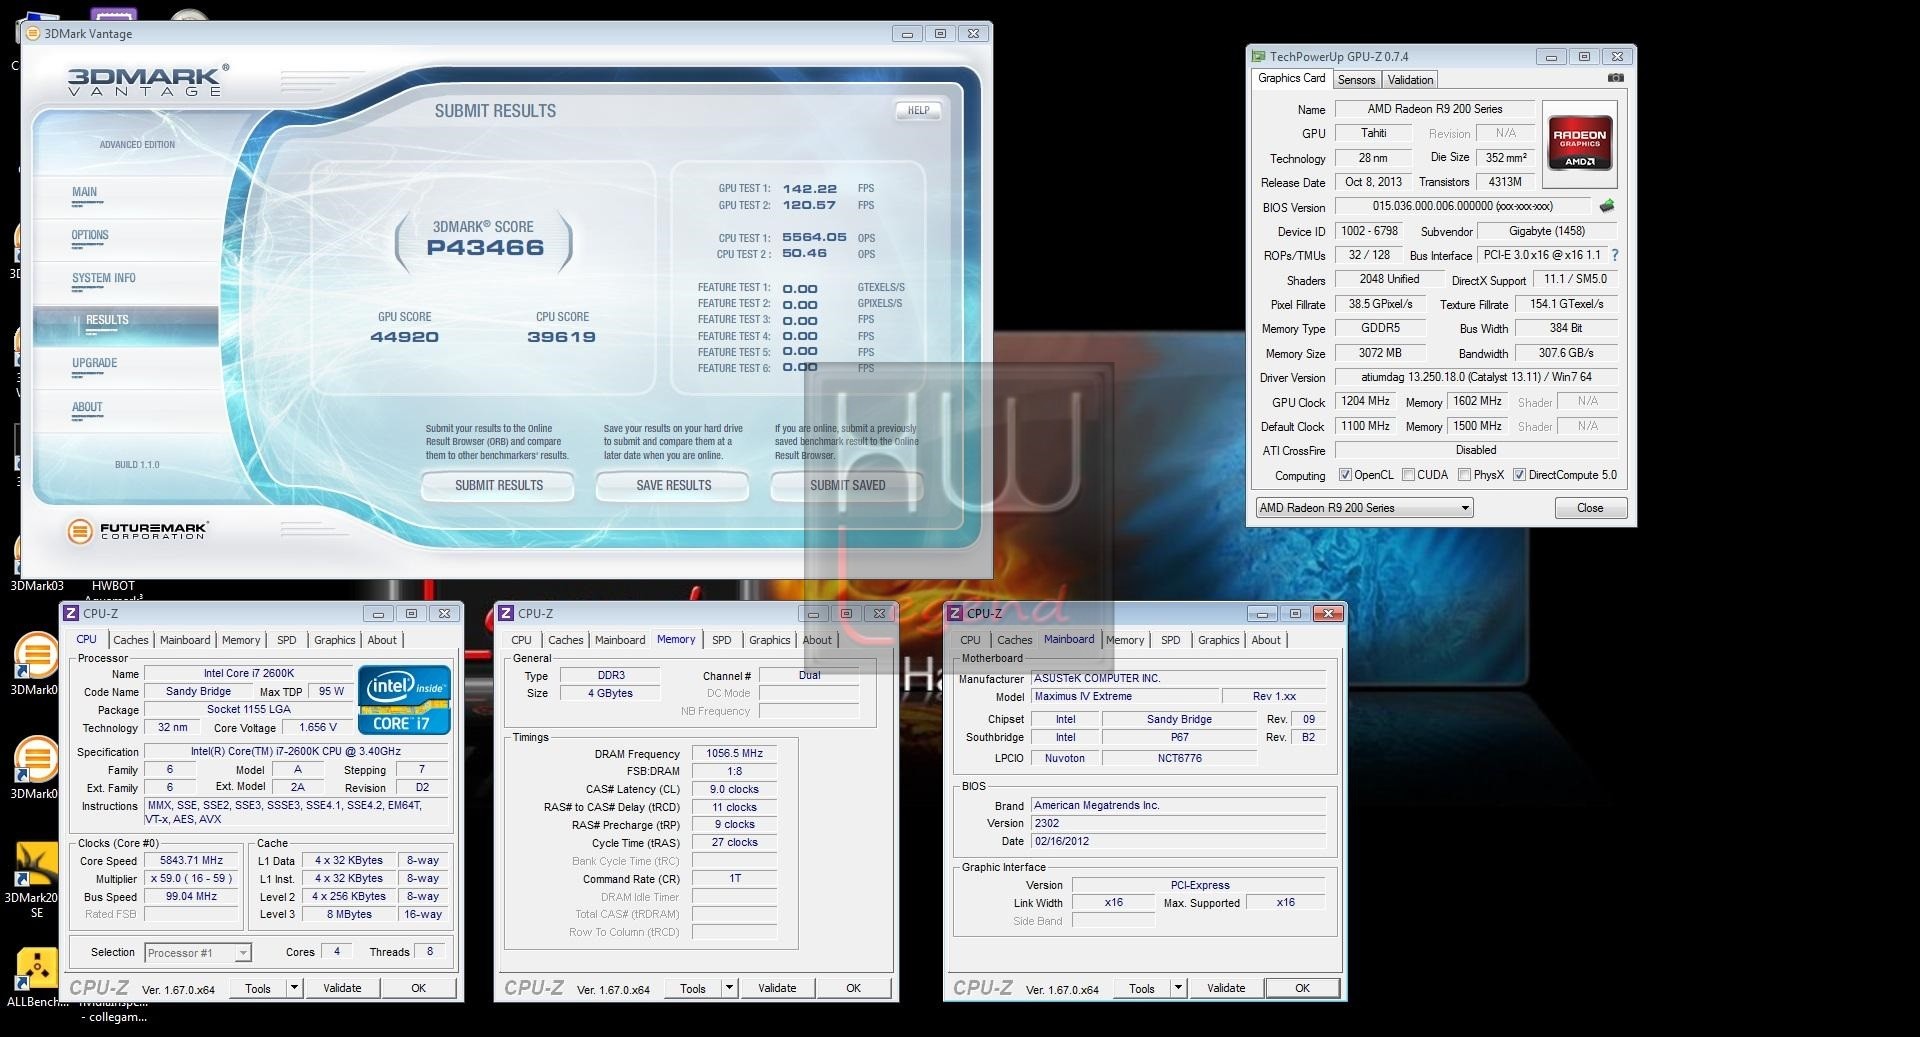Click the CPU-Z Mainboard window title icon
The height and width of the screenshot is (1037, 1920).
coord(955,613)
